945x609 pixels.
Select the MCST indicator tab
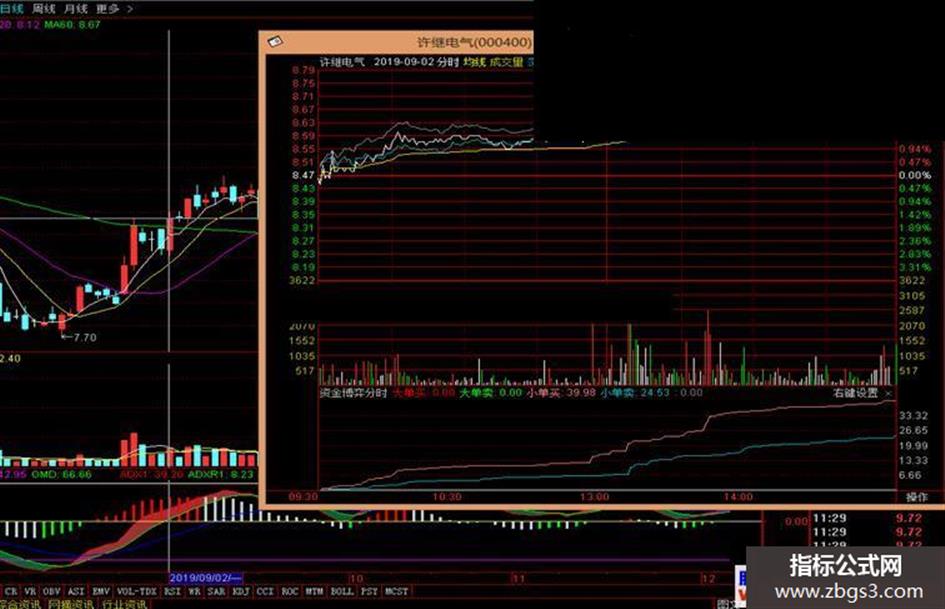tap(397, 592)
